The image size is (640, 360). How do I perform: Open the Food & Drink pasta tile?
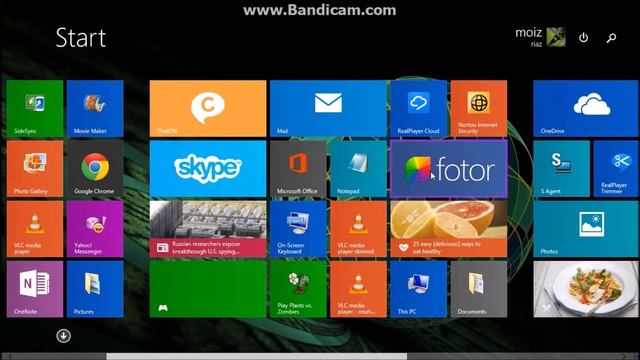pos(586,289)
